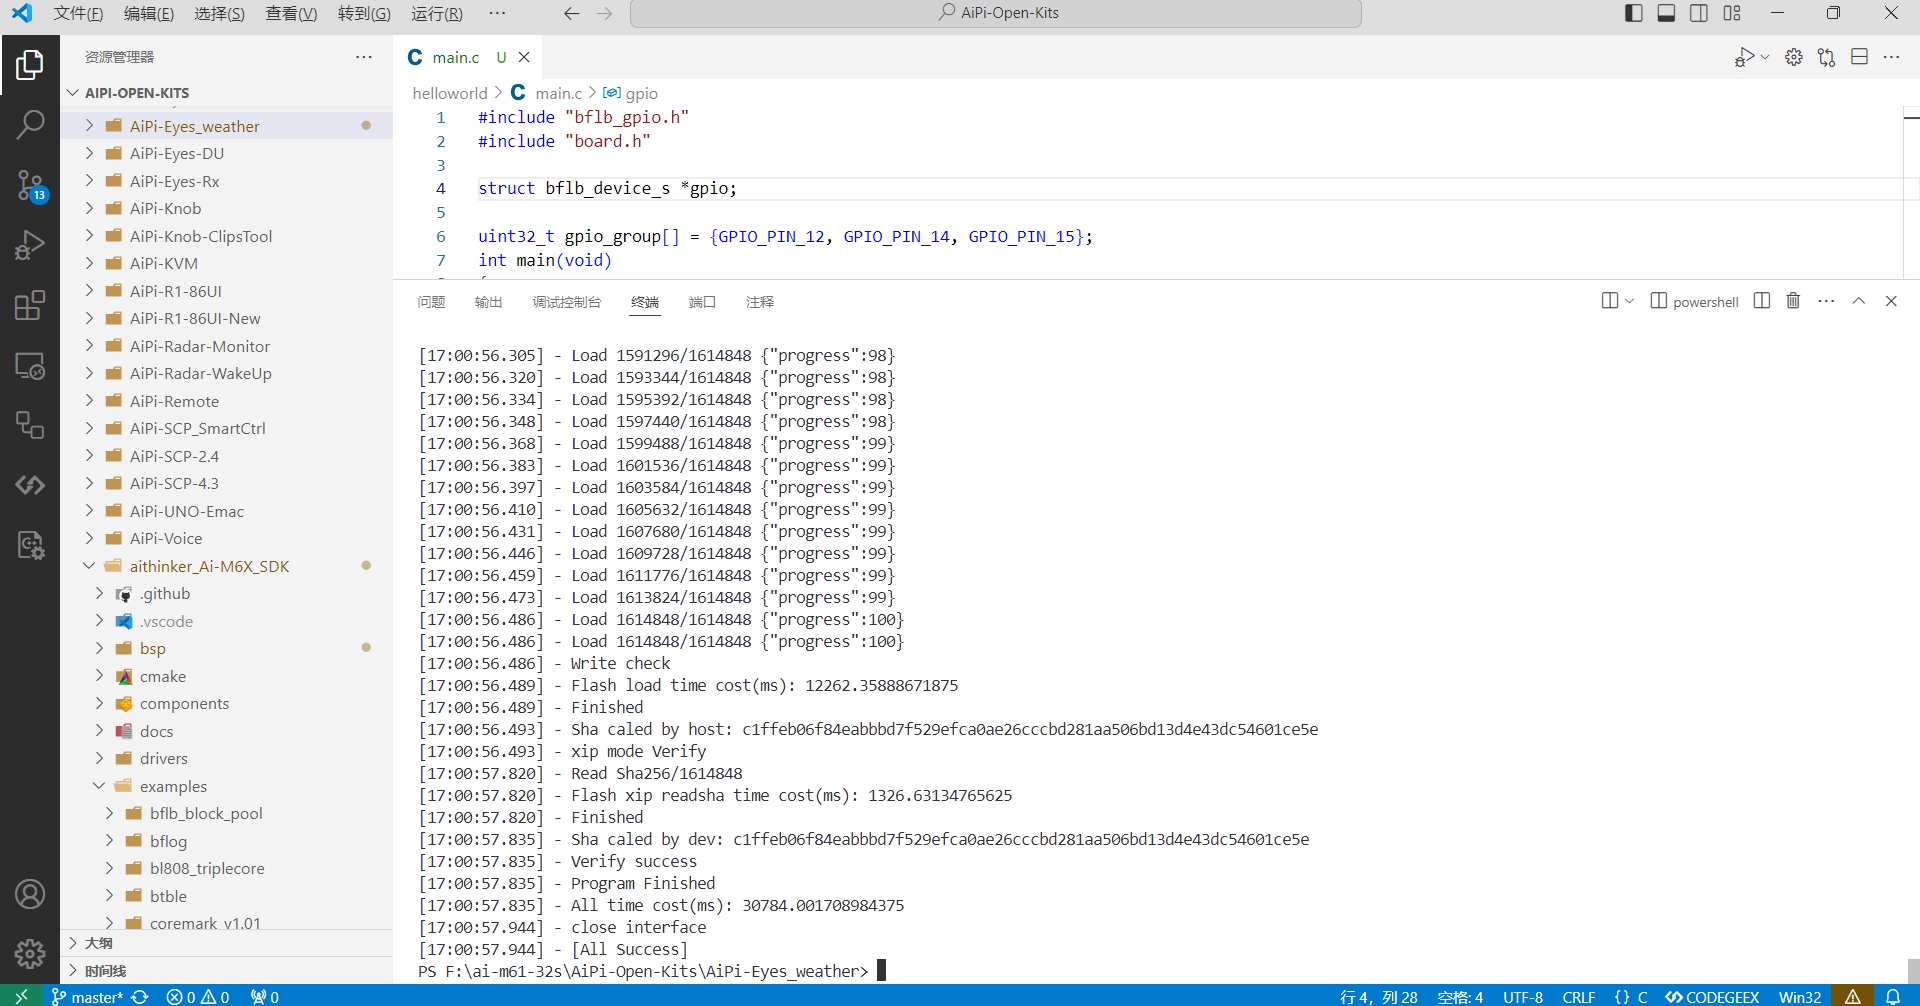Screen dimensions: 1920x1006
Task: Open the Customize Layout button
Action: pos(1732,13)
